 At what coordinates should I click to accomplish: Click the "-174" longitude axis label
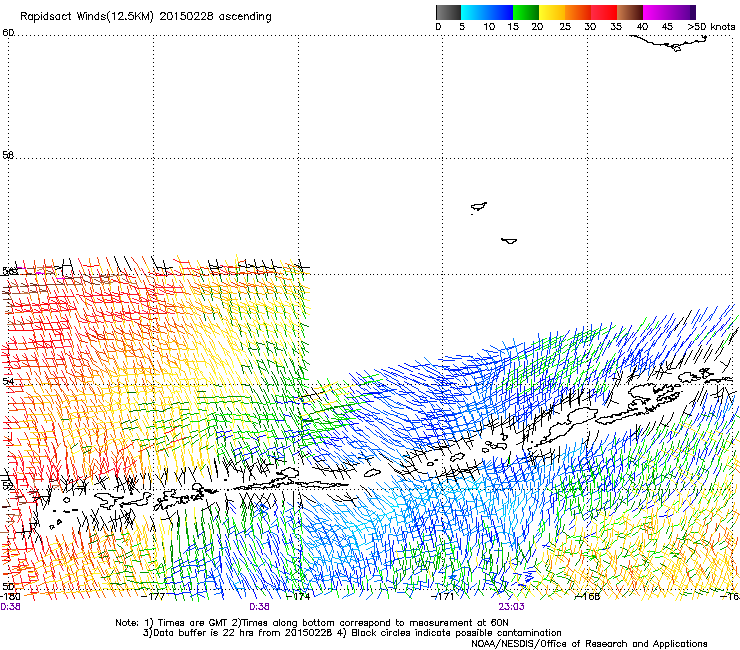(x=298, y=596)
